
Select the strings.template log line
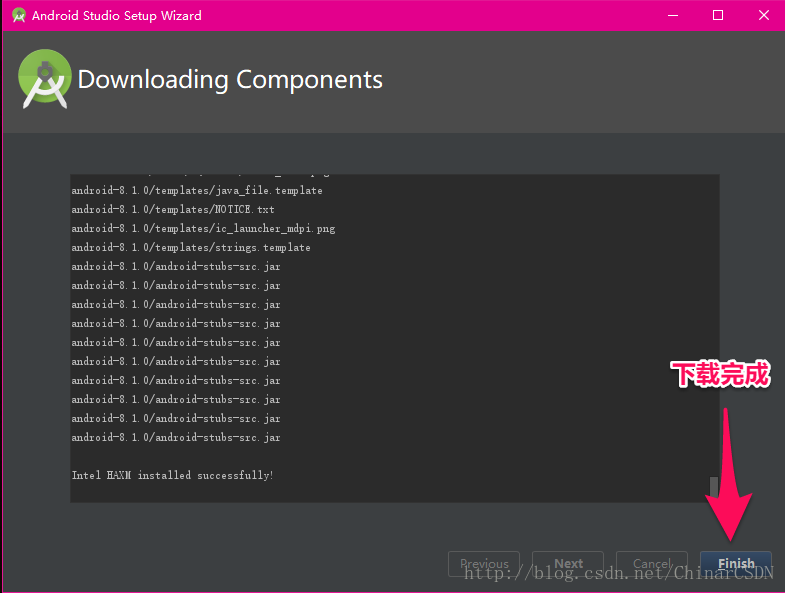click(191, 247)
